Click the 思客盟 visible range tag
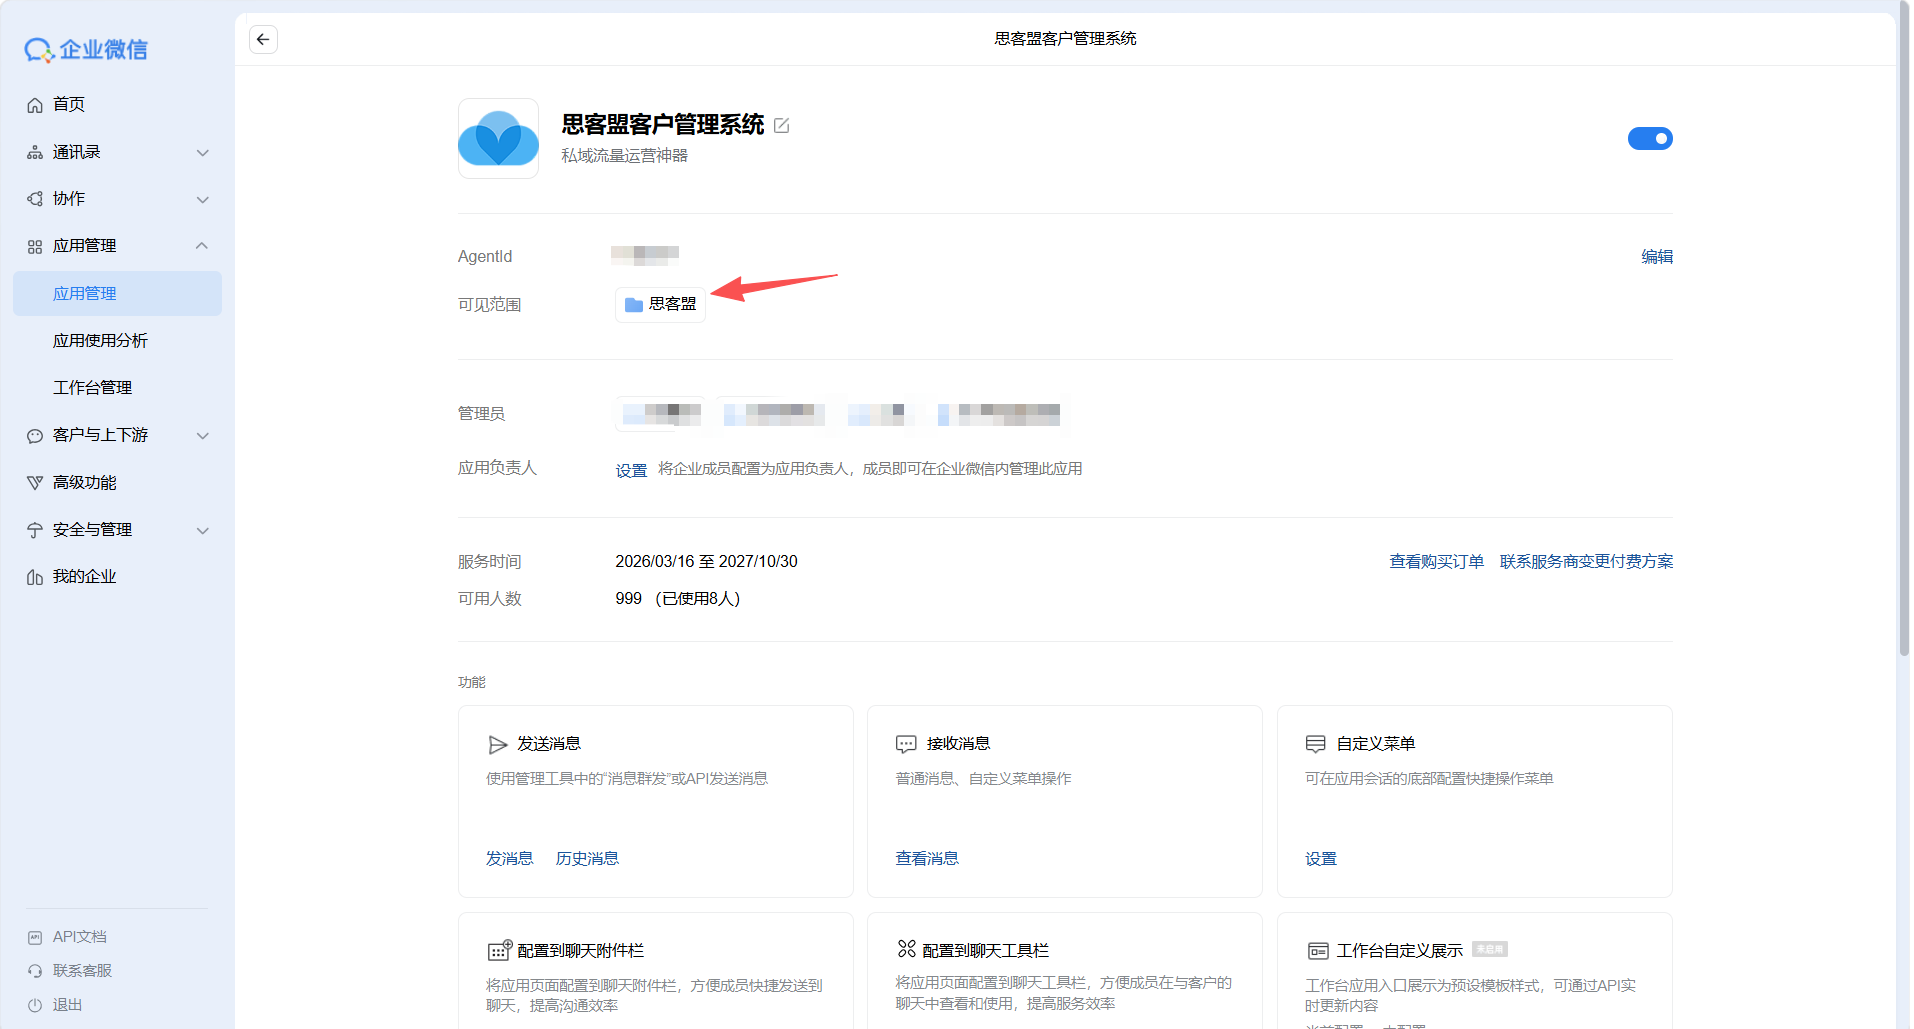Screen dimensions: 1914x1029 660,304
